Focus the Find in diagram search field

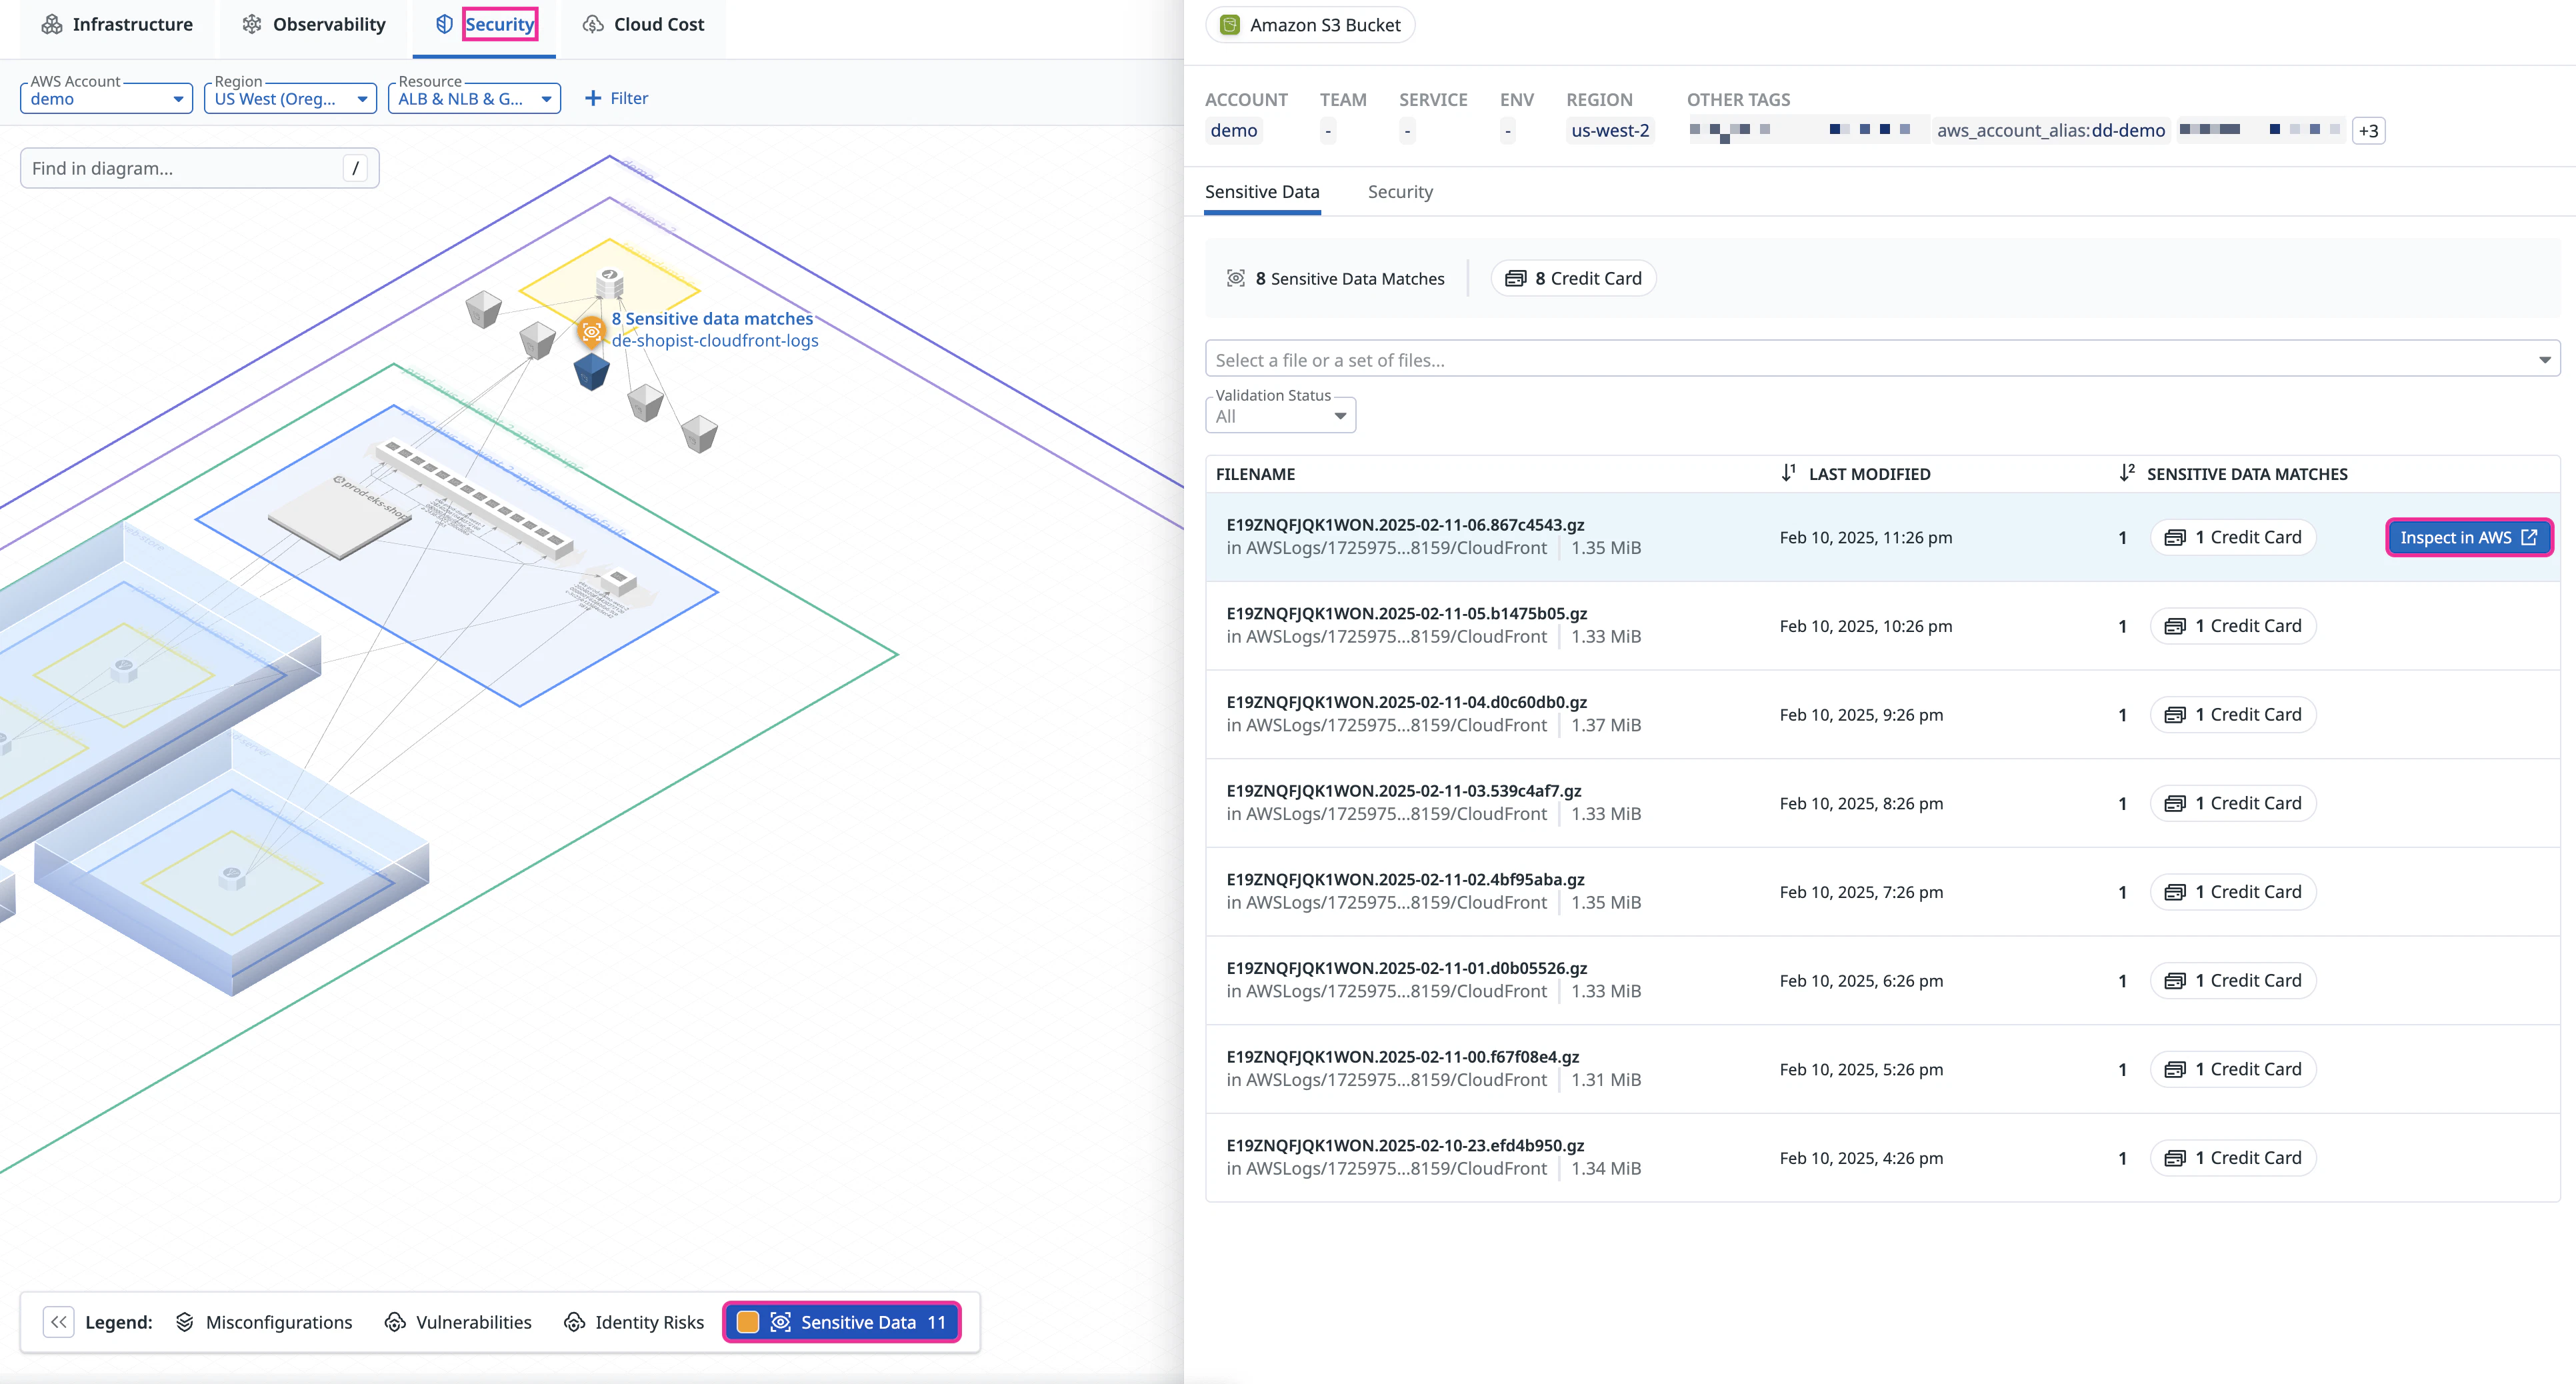(x=185, y=168)
